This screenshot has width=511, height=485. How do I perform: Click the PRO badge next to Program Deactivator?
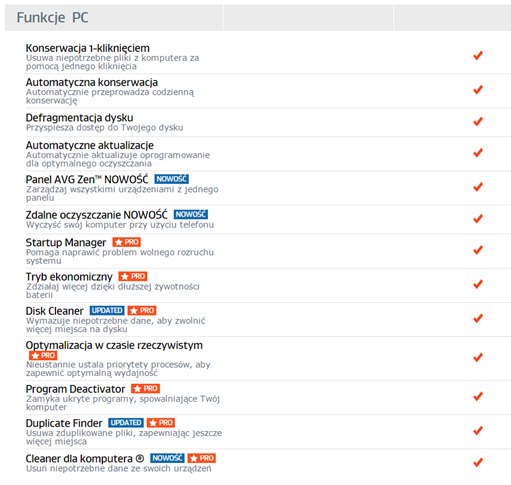click(145, 389)
